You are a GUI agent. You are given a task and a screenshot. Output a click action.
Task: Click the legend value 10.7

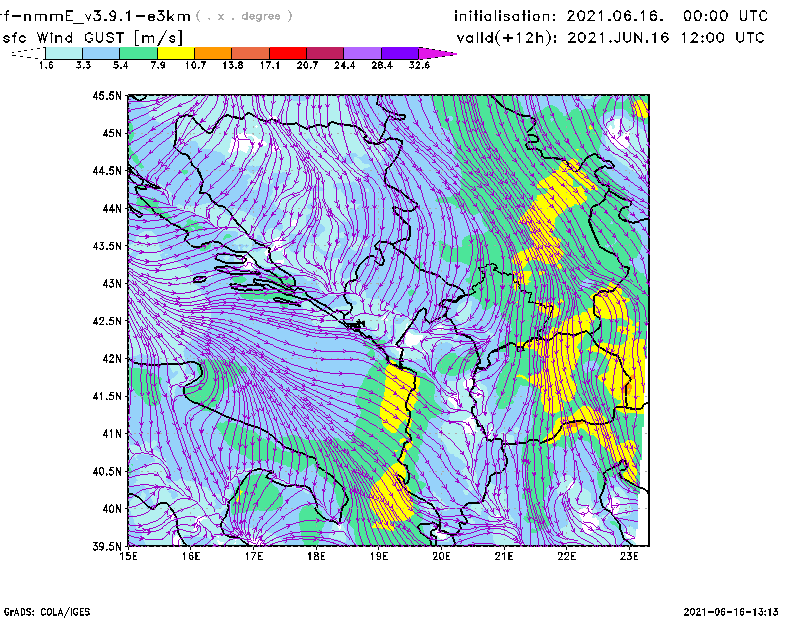click(195, 65)
